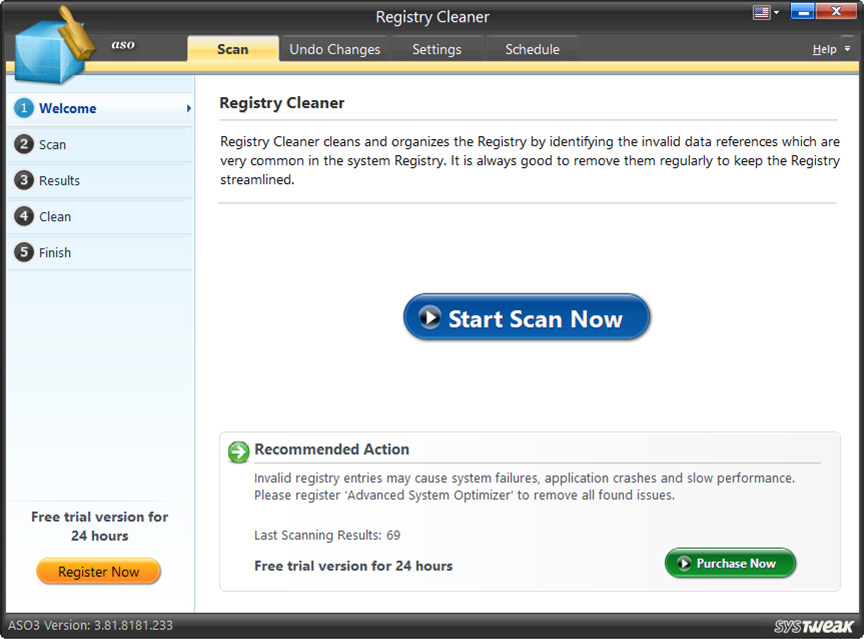Open the Help dropdown menu
The image size is (864, 639).
(x=826, y=48)
